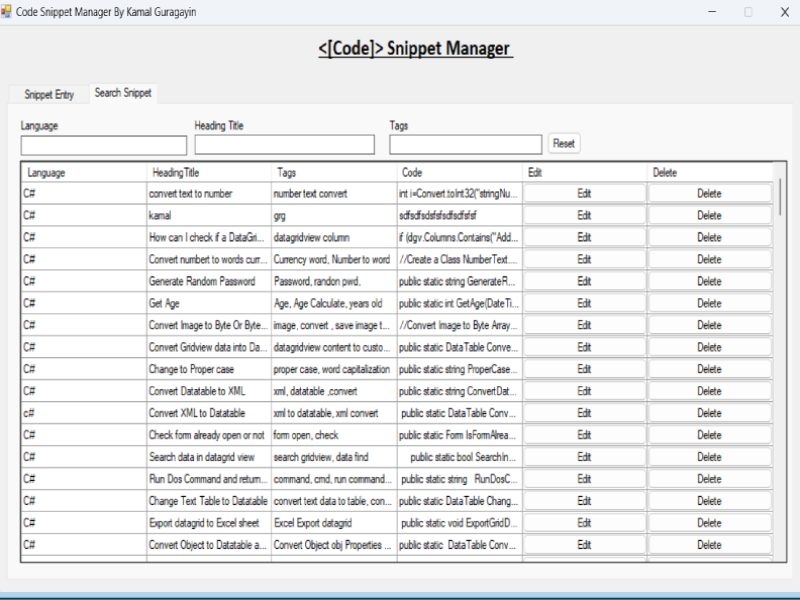
Task: Click the Tags column header in grid
Action: [x=332, y=172]
